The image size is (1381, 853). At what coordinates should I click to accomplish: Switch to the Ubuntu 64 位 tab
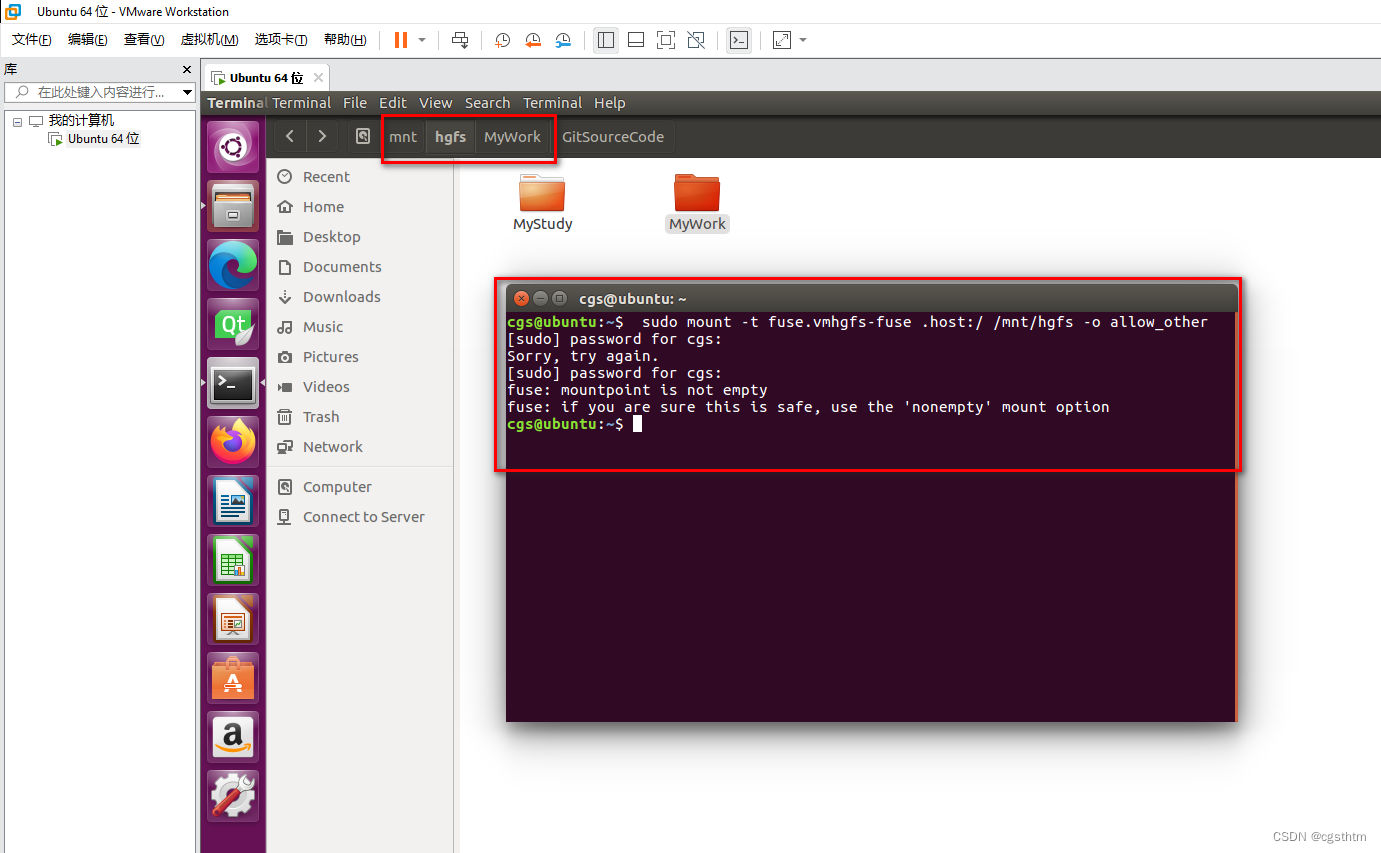(266, 77)
